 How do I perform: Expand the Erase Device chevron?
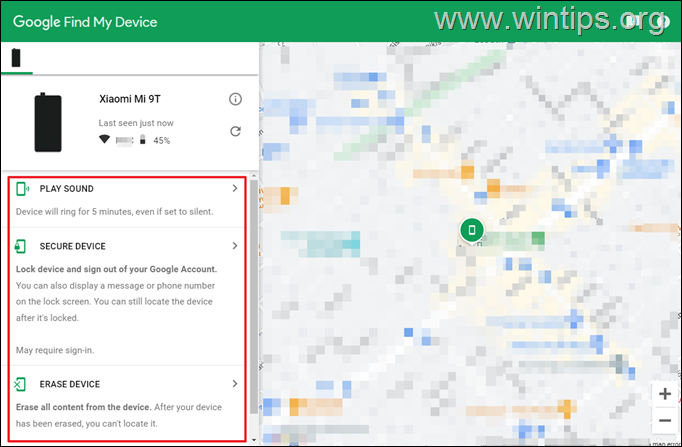tap(235, 384)
